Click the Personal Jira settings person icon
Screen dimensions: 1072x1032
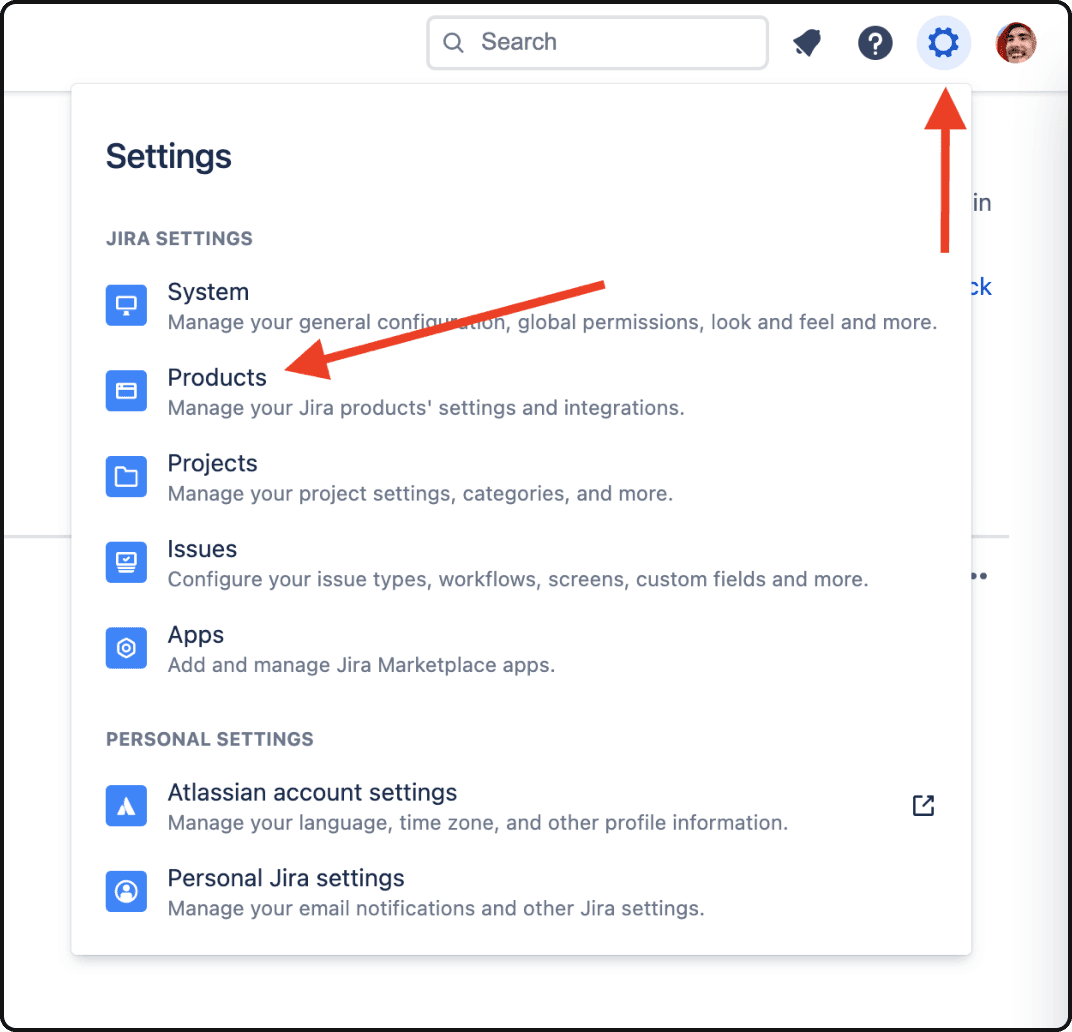click(x=126, y=891)
